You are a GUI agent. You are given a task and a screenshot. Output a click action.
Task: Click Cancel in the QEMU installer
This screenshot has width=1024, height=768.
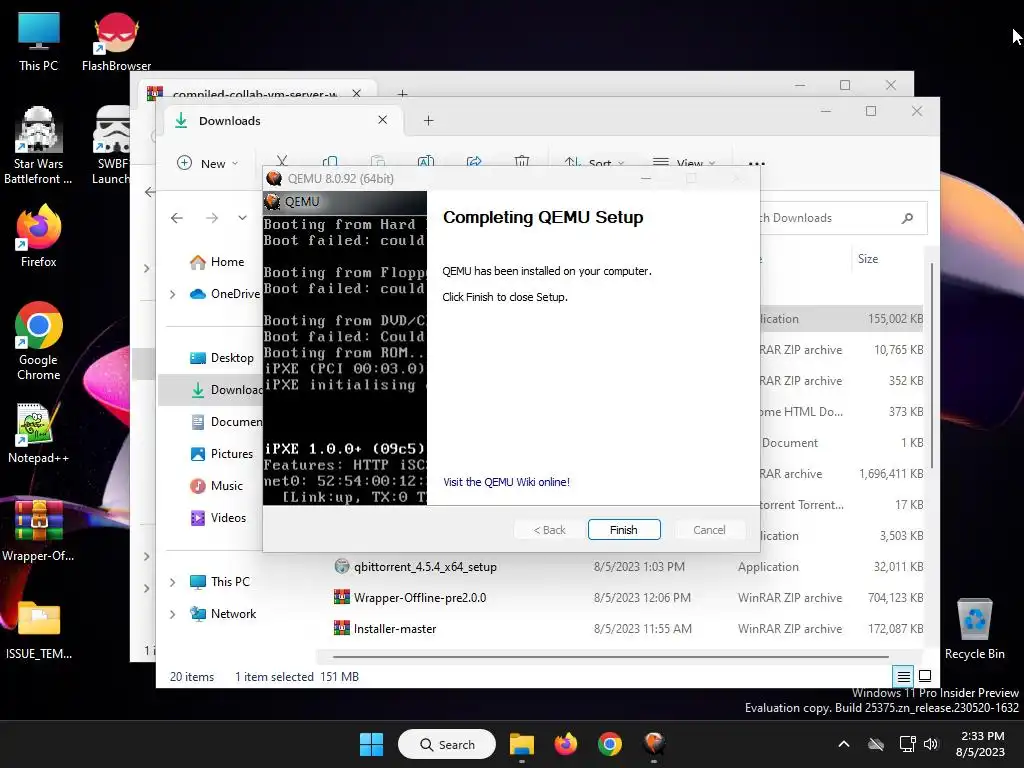coord(709,530)
